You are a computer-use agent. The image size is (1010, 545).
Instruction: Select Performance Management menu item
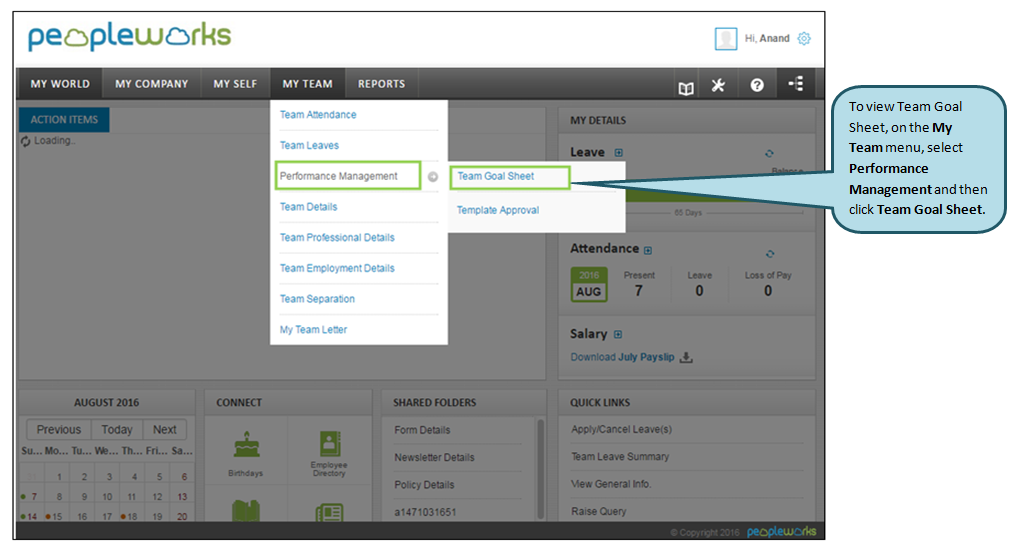[x=339, y=176]
